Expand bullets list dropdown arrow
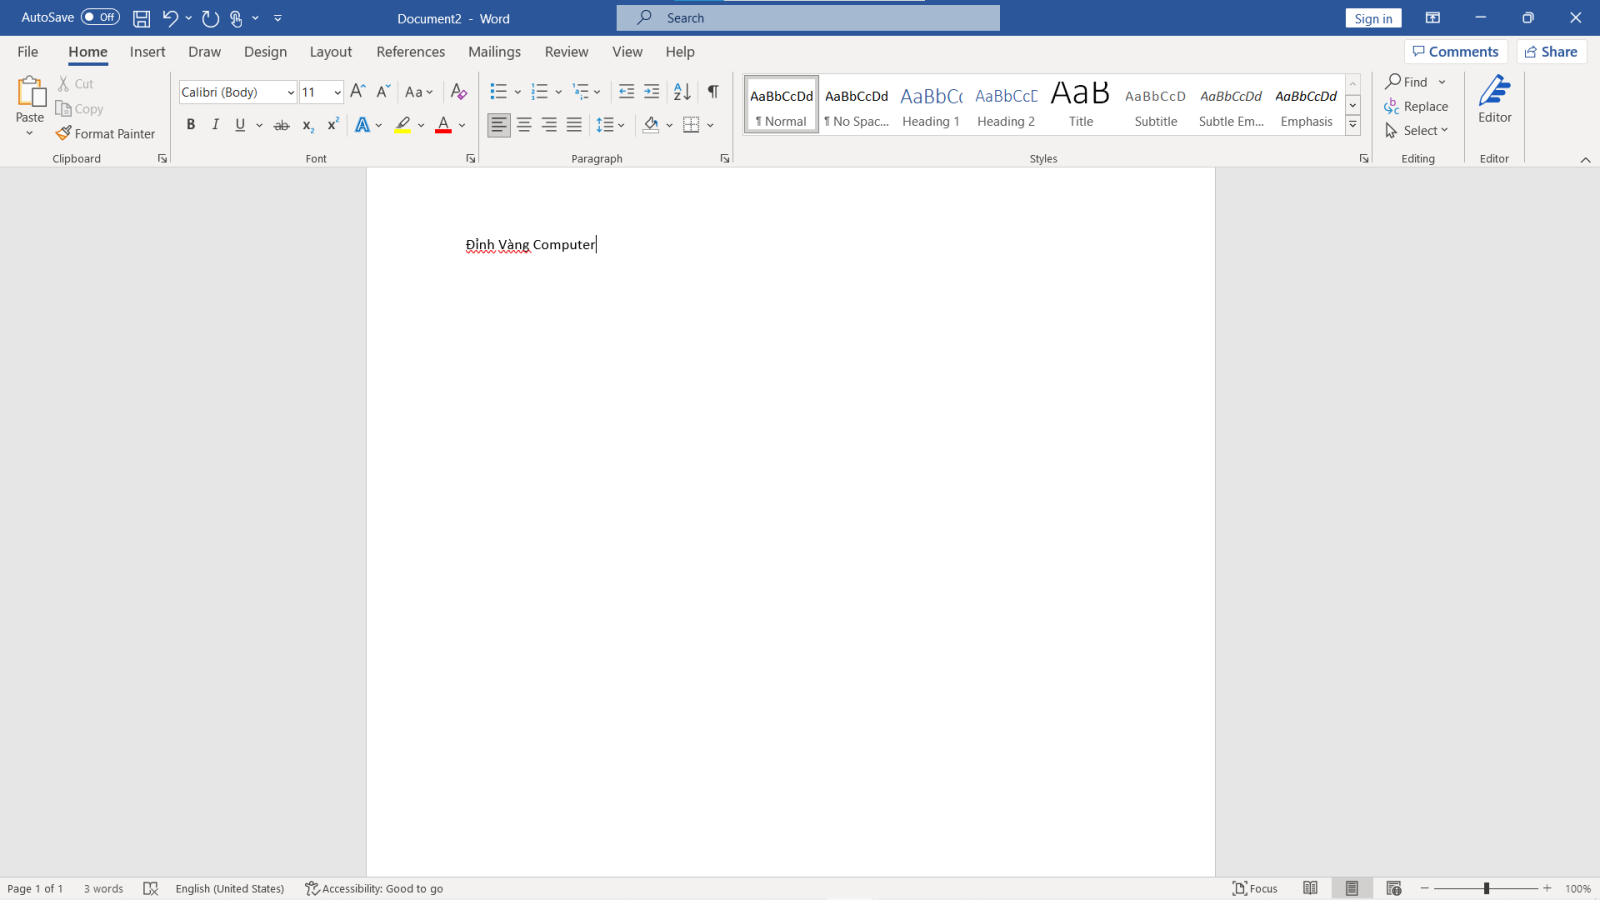The width and height of the screenshot is (1600, 900). [x=517, y=92]
